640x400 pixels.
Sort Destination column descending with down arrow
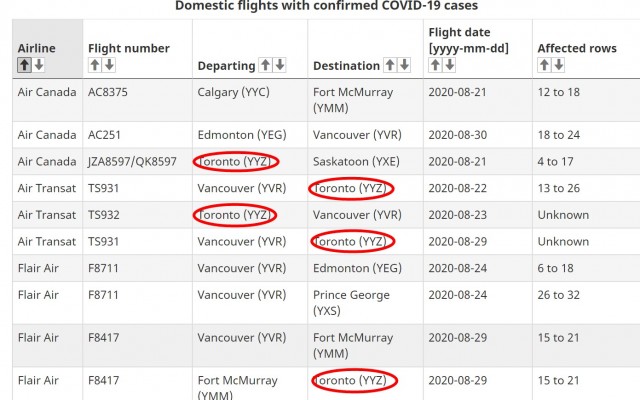[x=403, y=65]
